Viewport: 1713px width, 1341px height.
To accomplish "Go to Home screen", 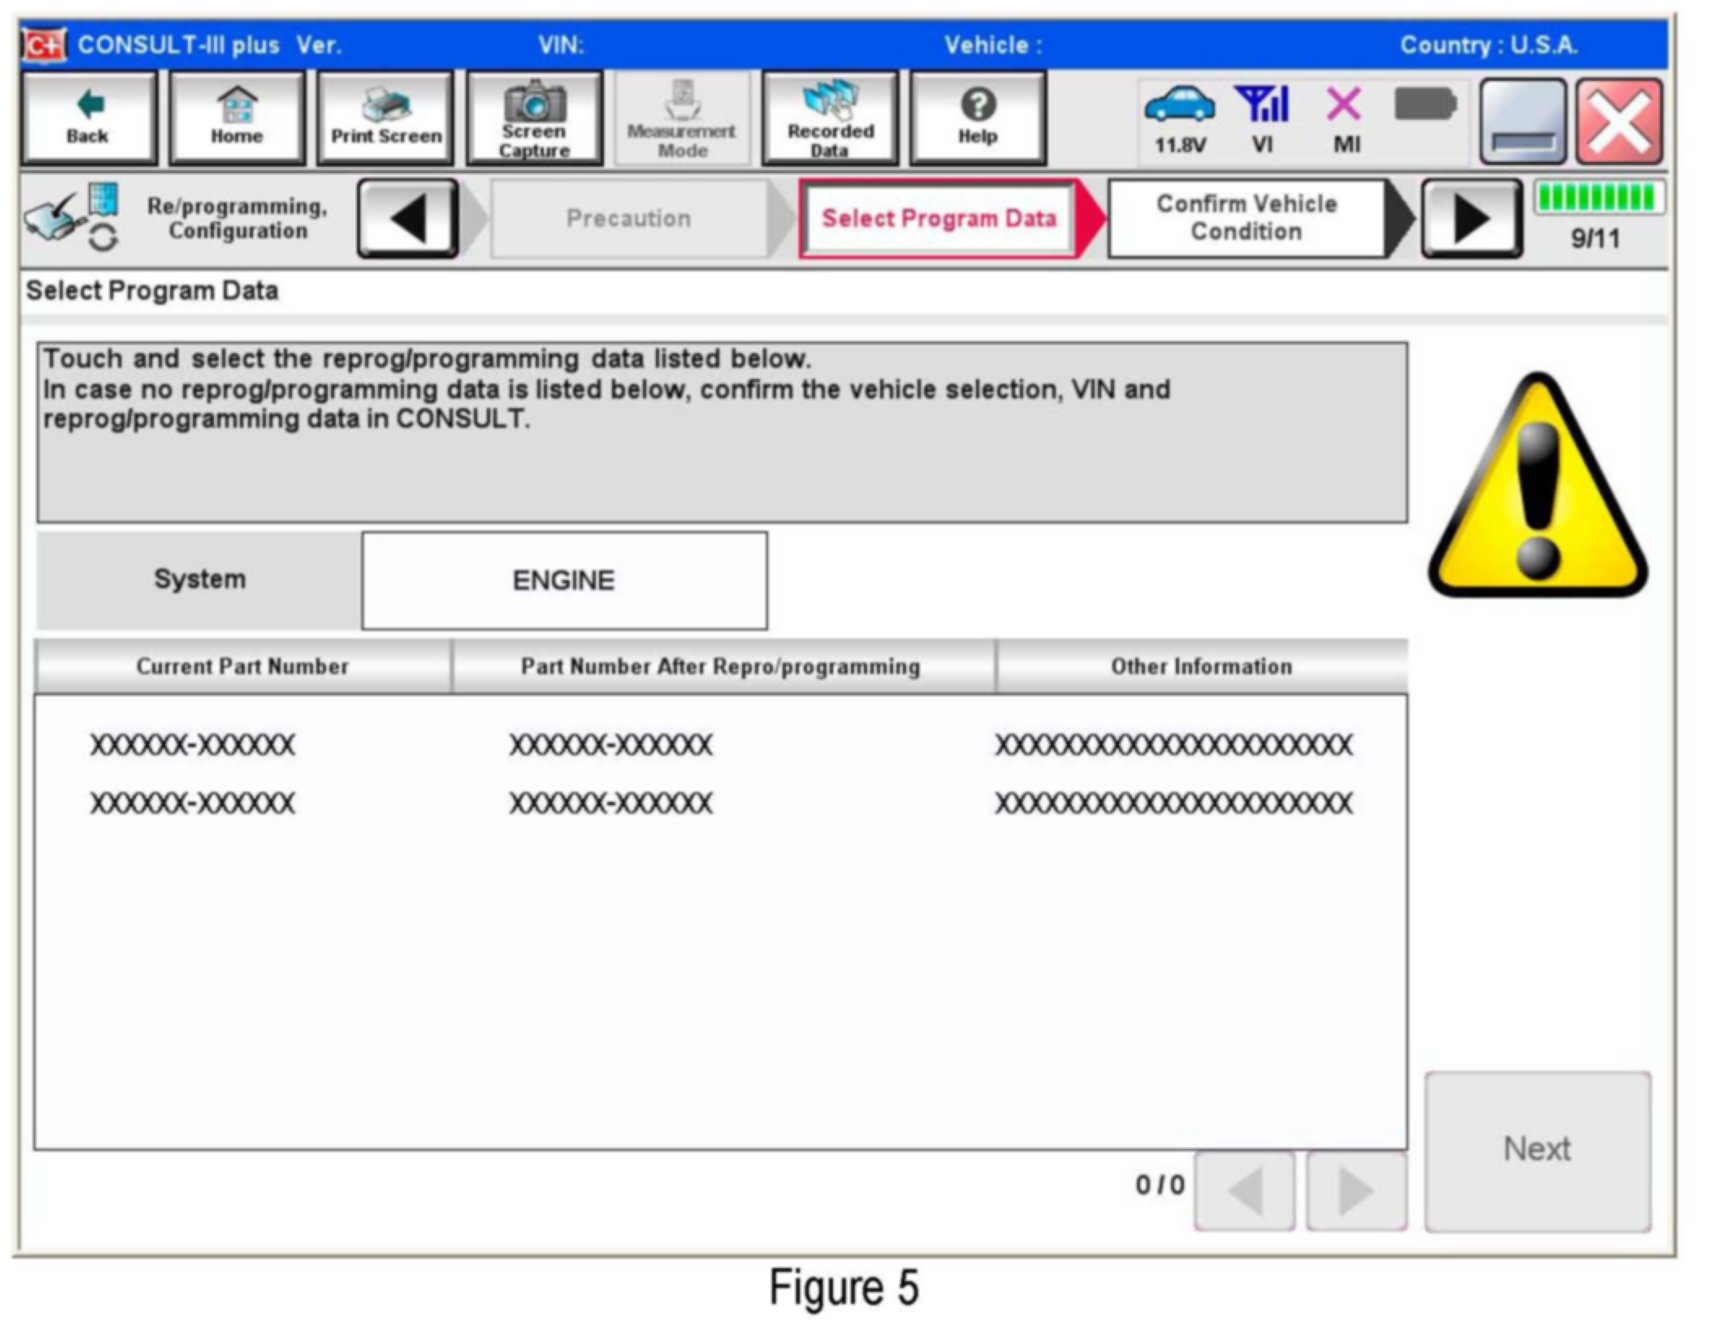I will pos(236,118).
